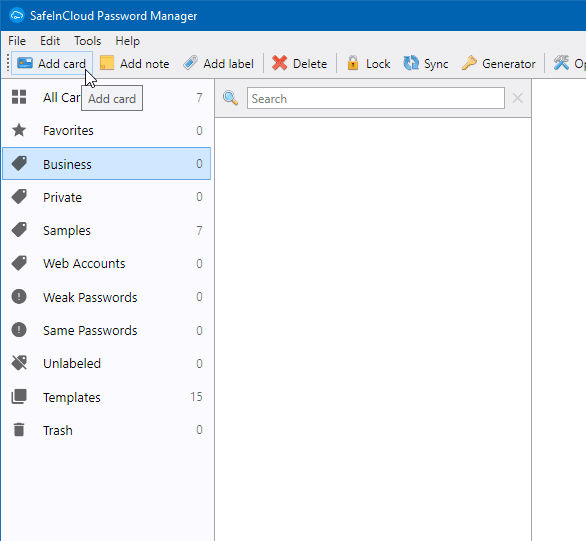The width and height of the screenshot is (586, 541).
Task: Click the 'Trash' label text
Action: tap(58, 430)
